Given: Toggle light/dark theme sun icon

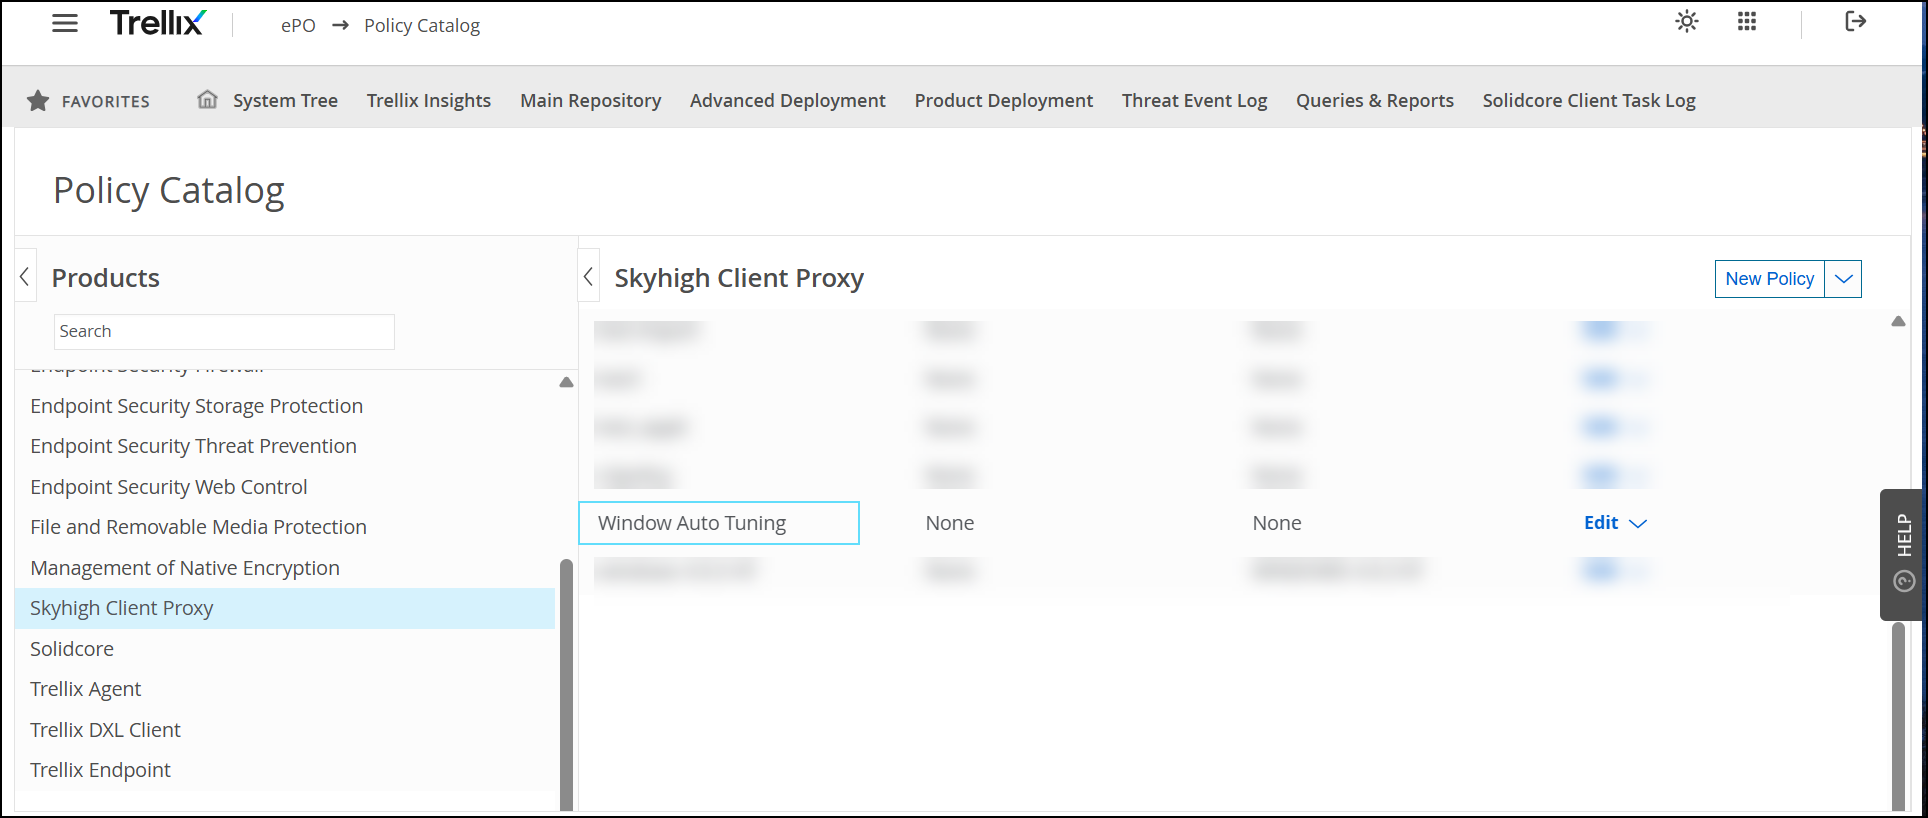Looking at the screenshot, I should pyautogui.click(x=1687, y=21).
